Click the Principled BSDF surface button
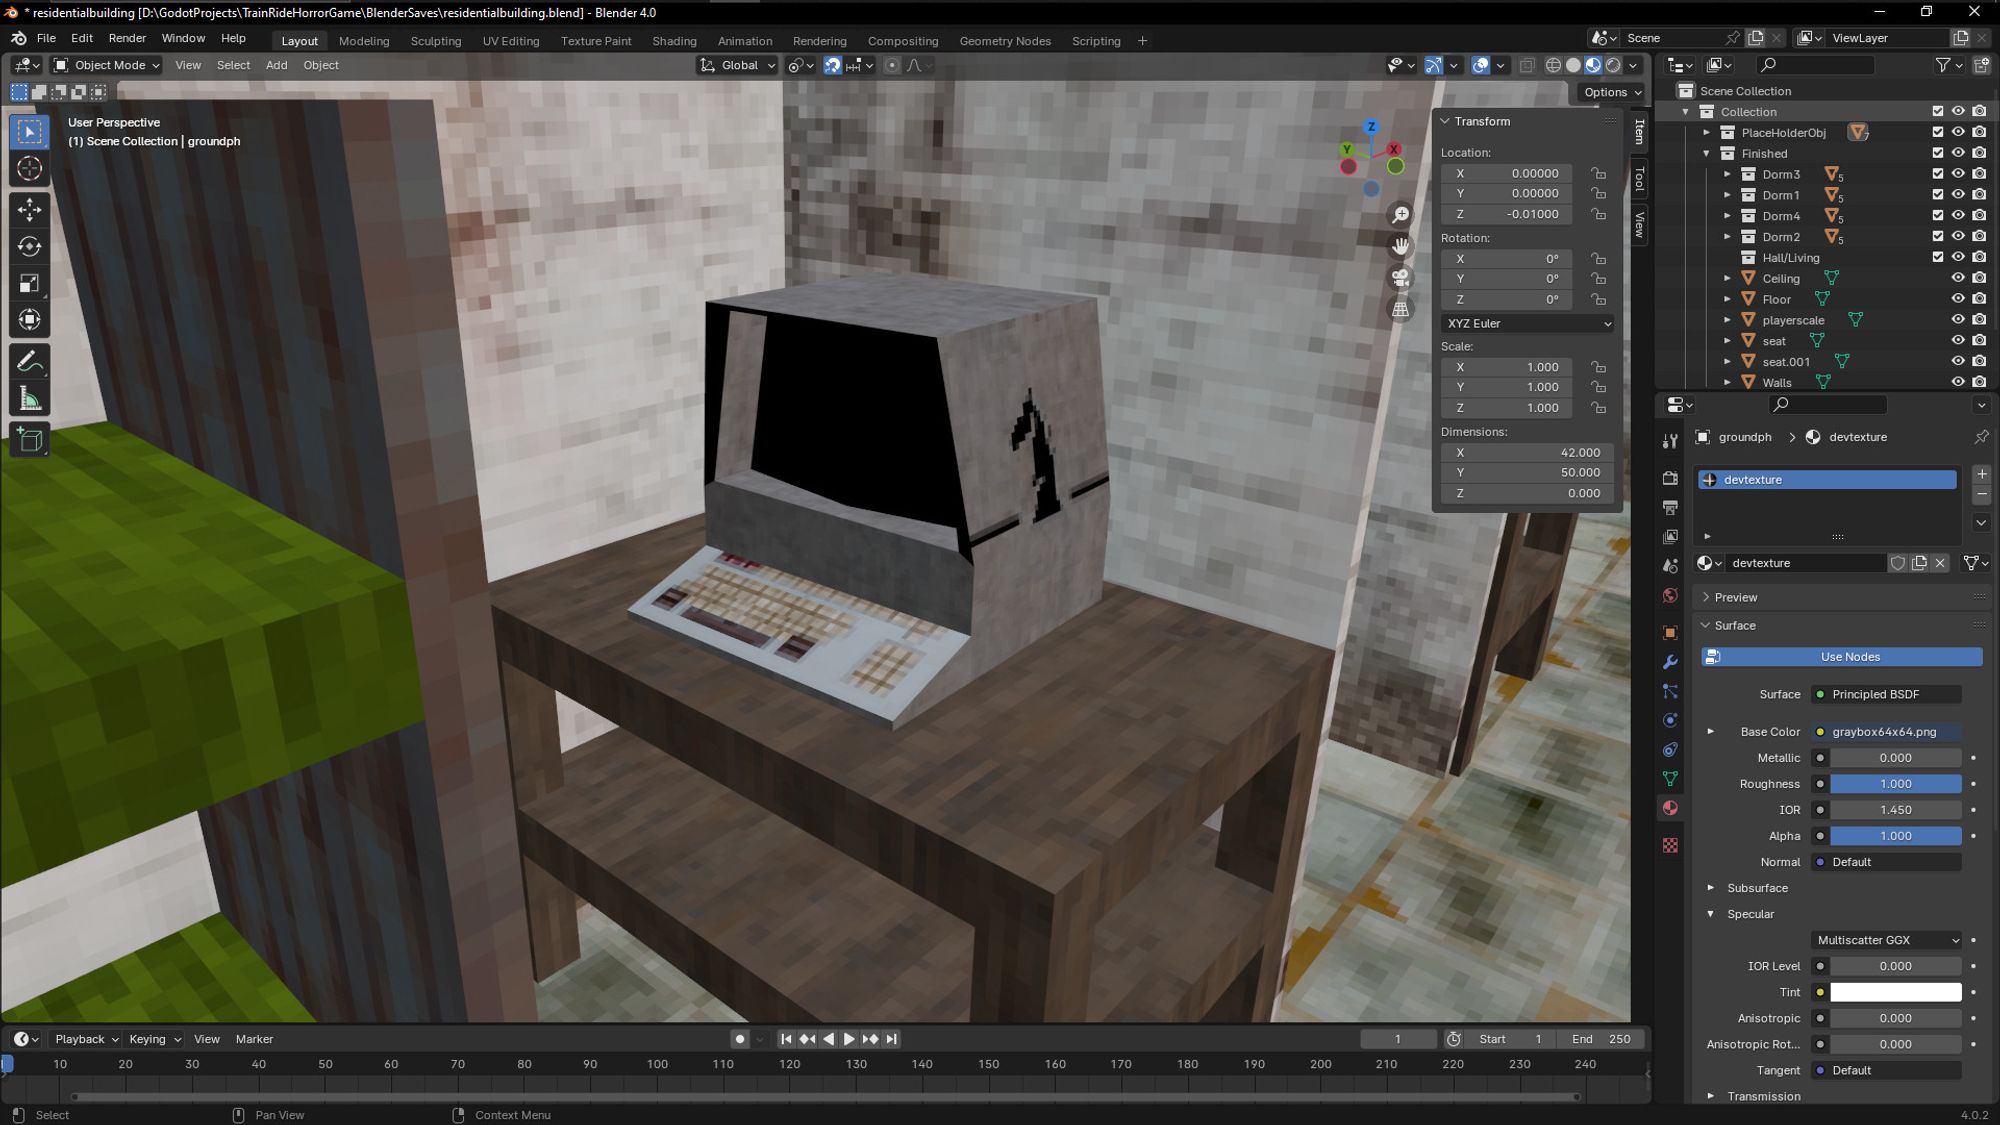The height and width of the screenshot is (1125, 2000). (1886, 694)
